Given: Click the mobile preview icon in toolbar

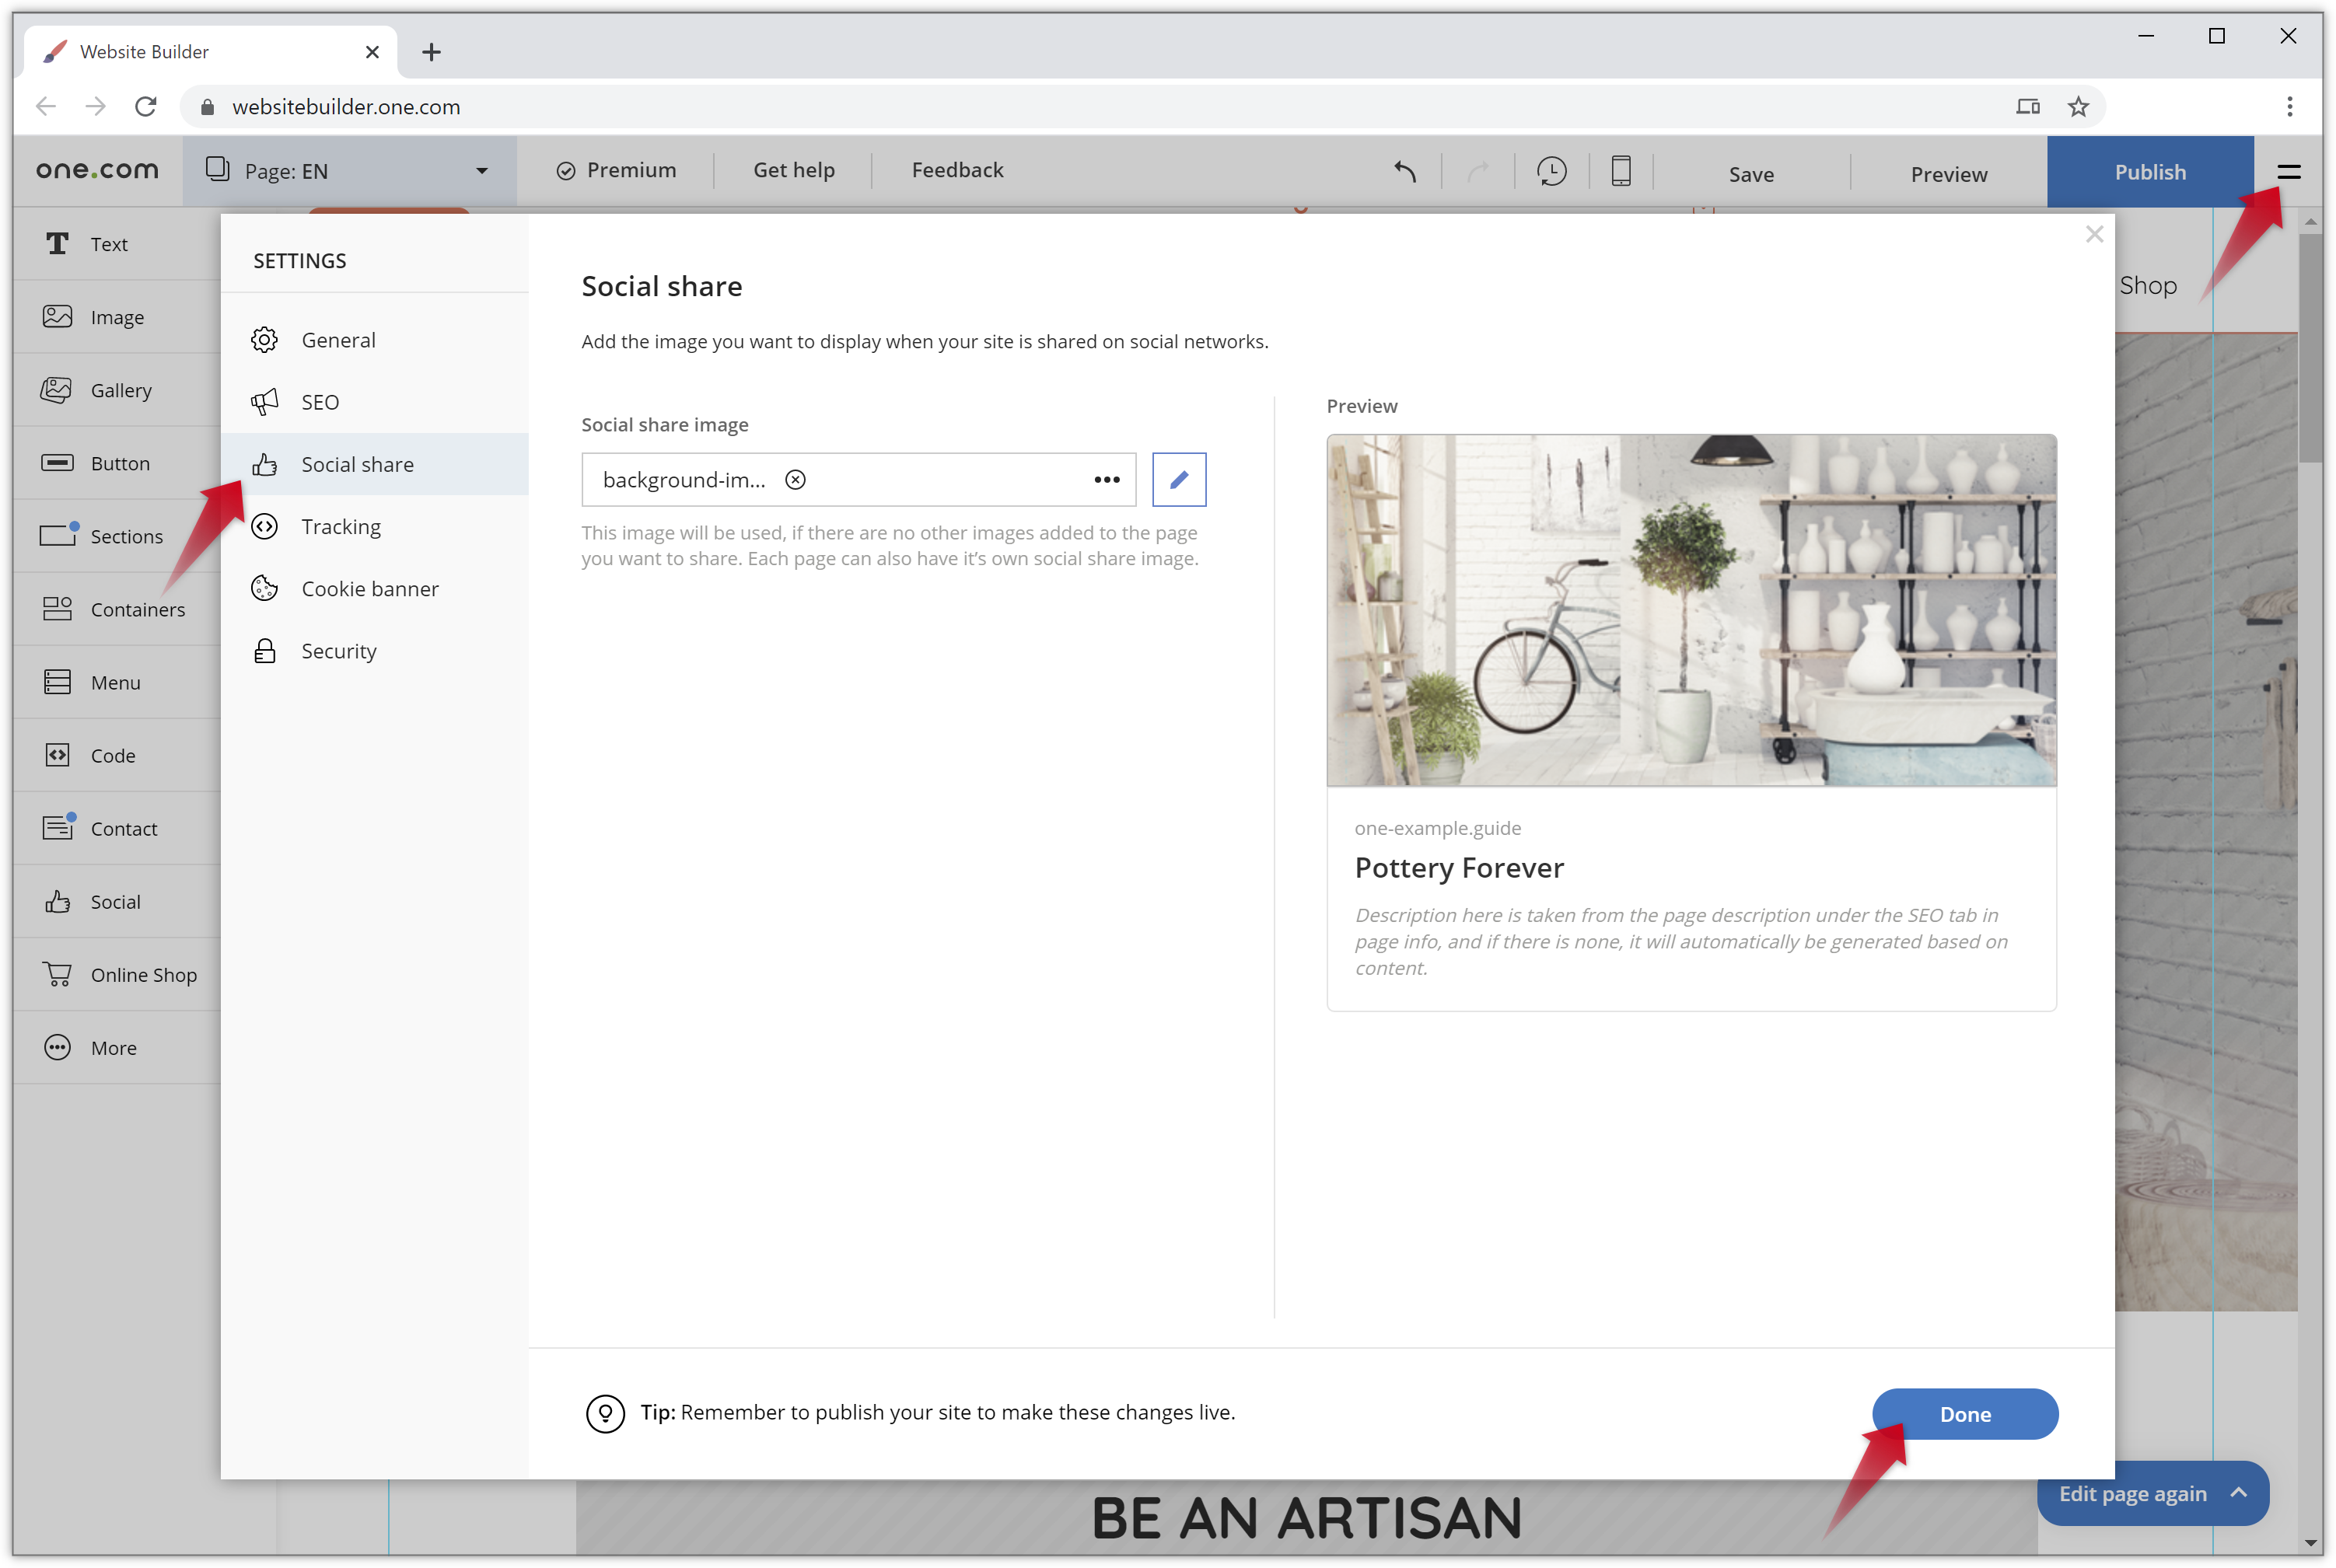Looking at the screenshot, I should [1622, 169].
